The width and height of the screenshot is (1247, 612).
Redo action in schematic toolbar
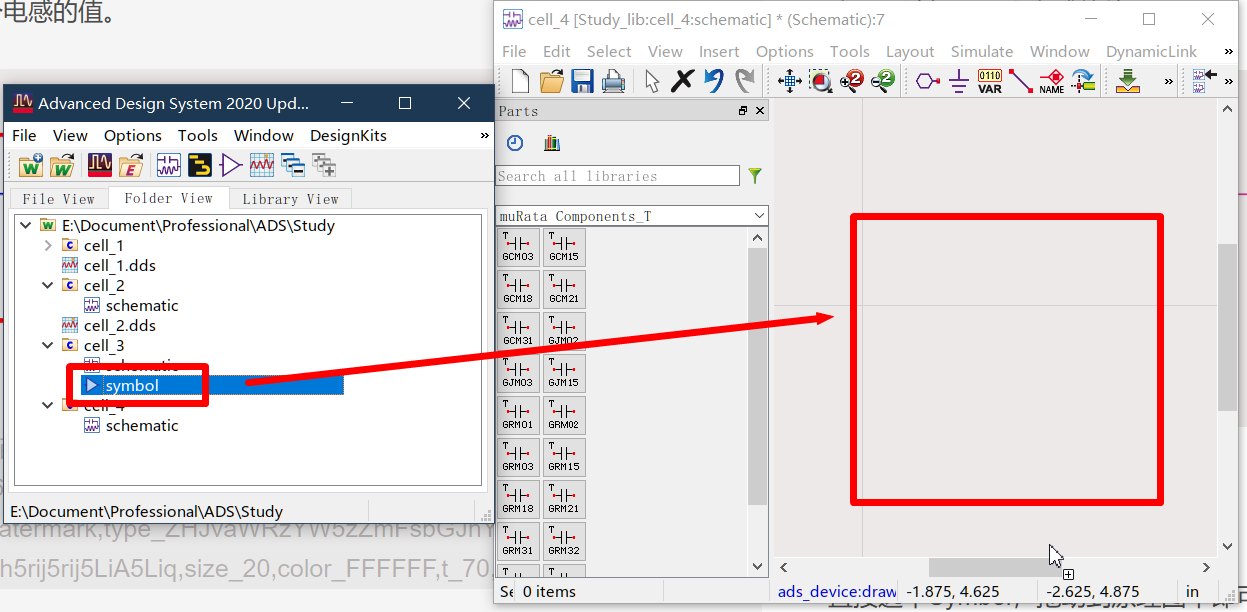tap(745, 81)
